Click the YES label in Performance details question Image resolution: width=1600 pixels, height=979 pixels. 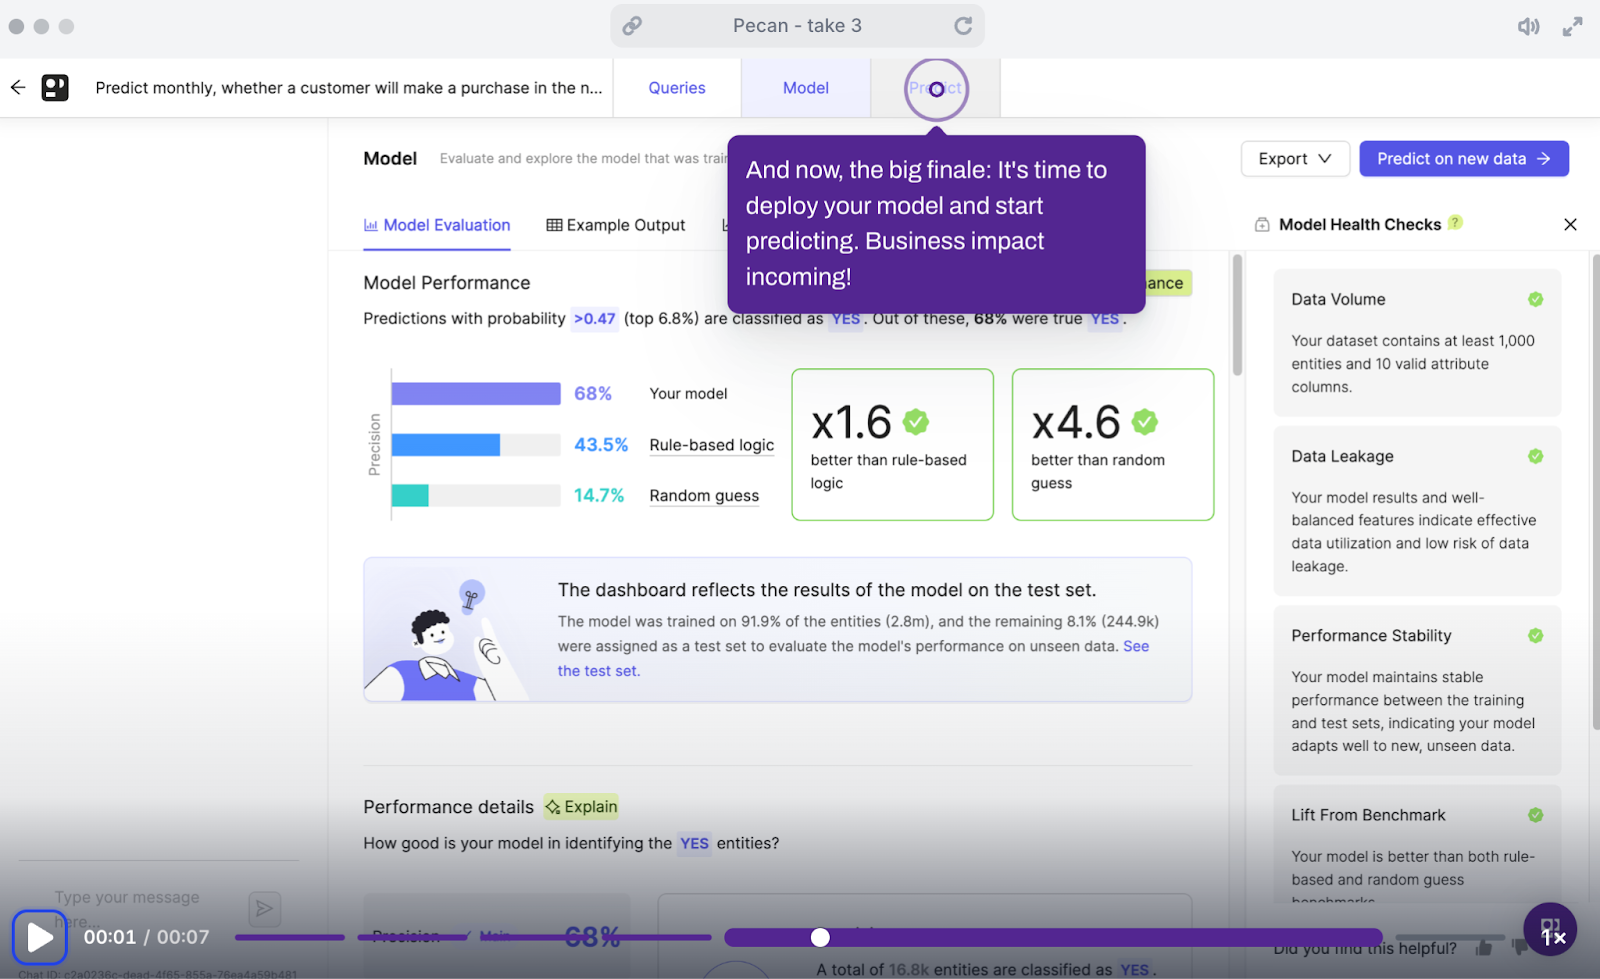[x=694, y=844]
